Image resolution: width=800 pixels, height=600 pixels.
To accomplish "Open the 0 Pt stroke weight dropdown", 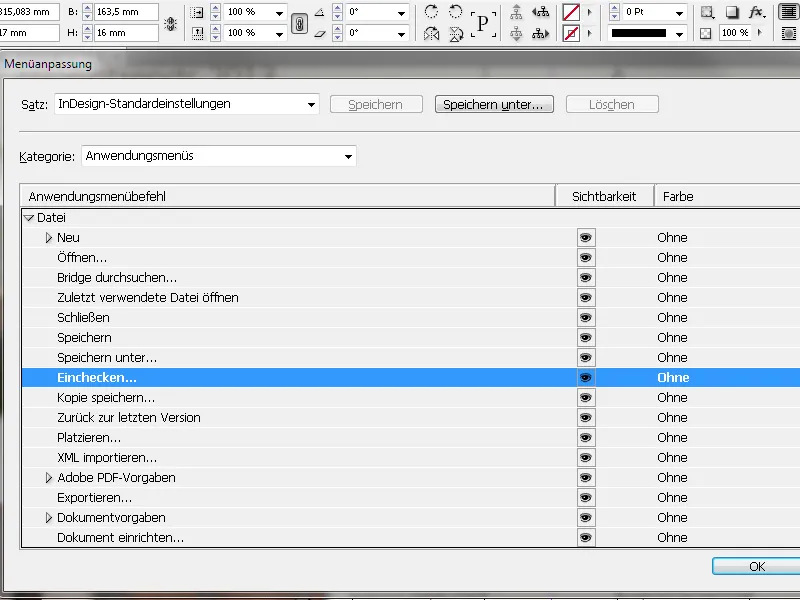I will pyautogui.click(x=679, y=12).
